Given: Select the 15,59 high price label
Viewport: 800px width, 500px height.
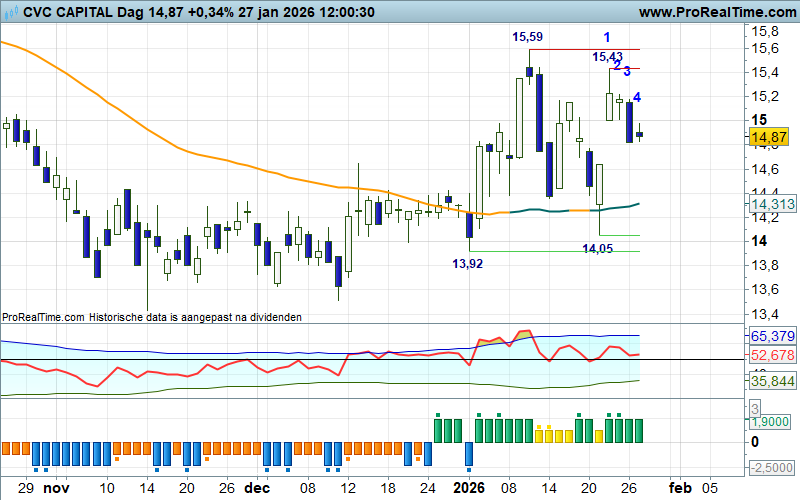Looking at the screenshot, I should point(528,37).
